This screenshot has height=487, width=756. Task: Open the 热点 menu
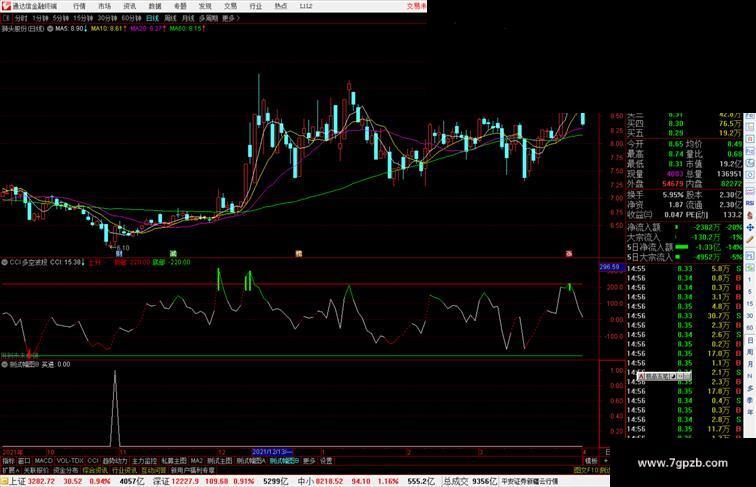[281, 6]
